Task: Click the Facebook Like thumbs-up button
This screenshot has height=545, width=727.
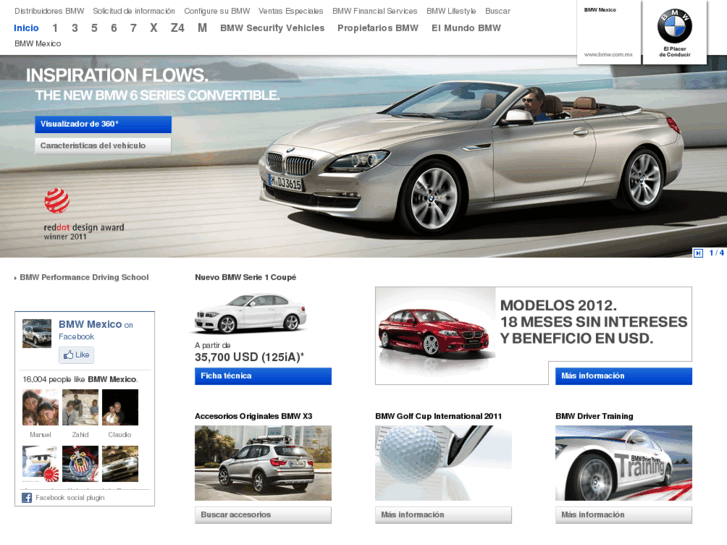Action: [77, 355]
